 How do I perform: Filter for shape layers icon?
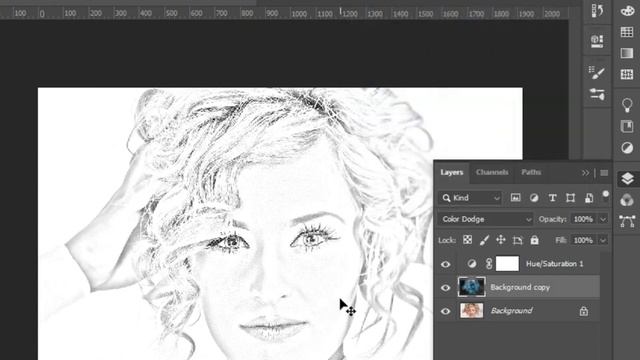[x=570, y=198]
